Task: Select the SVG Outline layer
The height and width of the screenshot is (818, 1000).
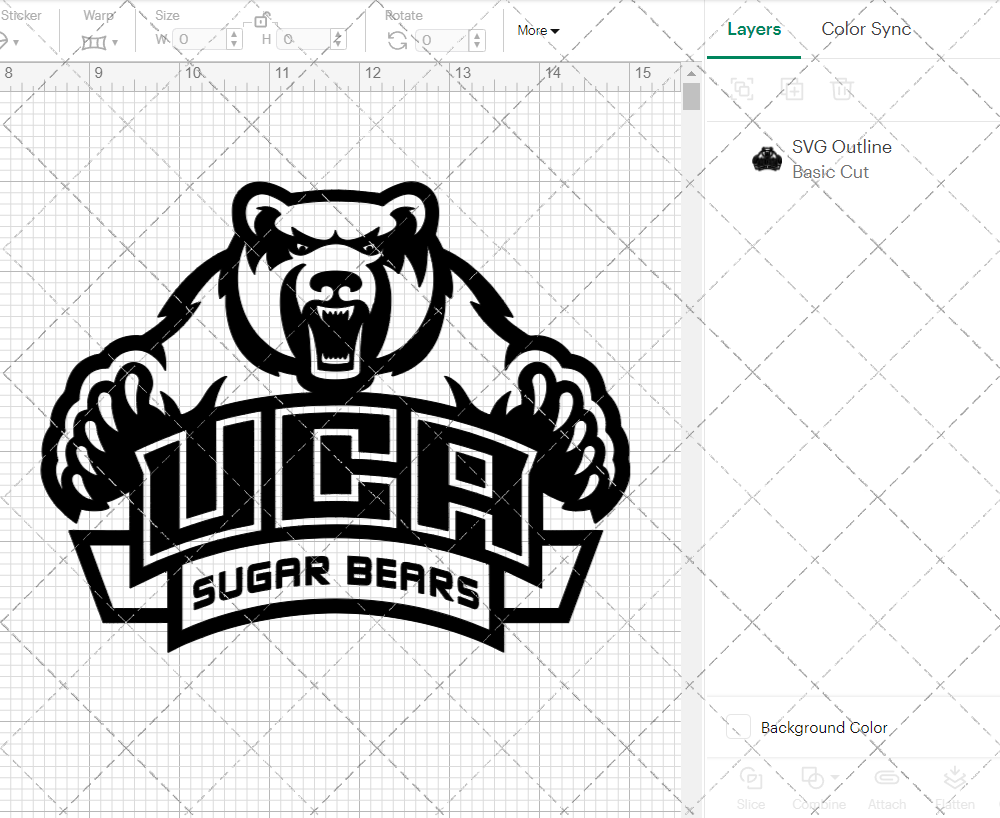Action: (x=842, y=147)
